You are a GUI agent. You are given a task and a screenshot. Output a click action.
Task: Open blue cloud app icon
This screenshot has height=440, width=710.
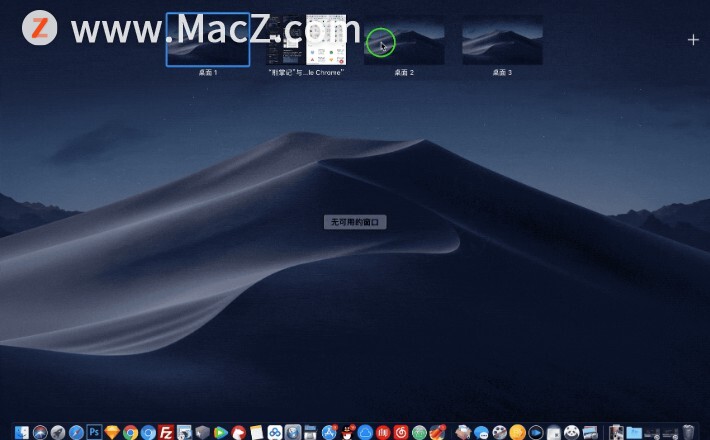point(365,433)
